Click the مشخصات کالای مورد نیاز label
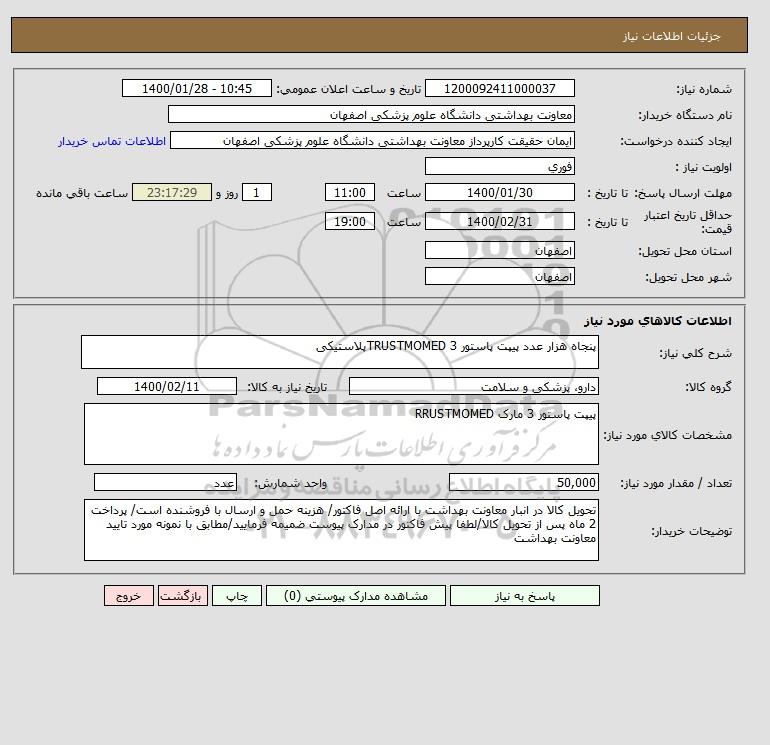 [x=668, y=435]
